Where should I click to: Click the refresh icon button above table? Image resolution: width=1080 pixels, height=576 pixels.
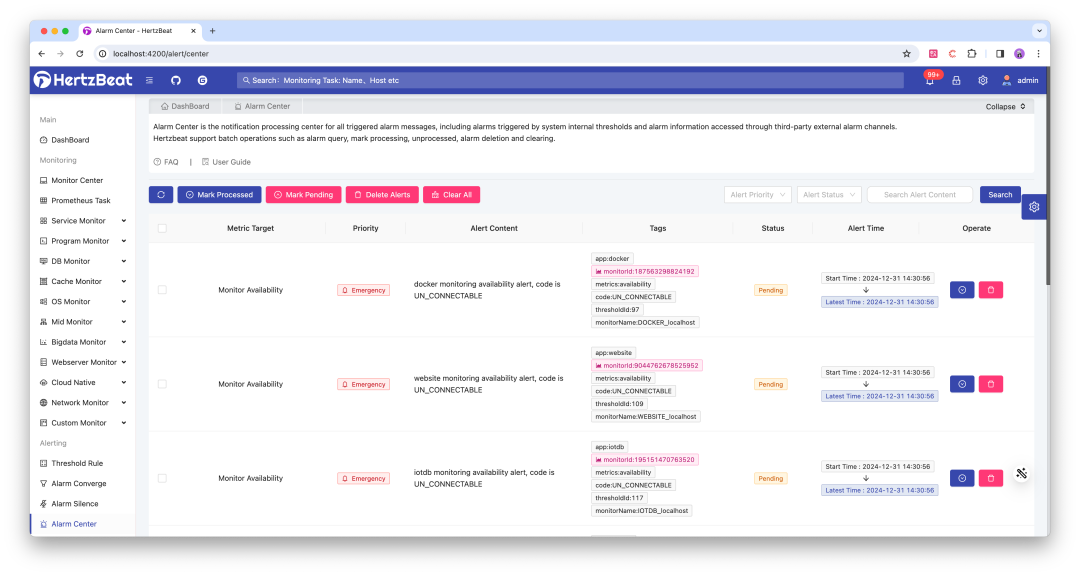point(160,195)
